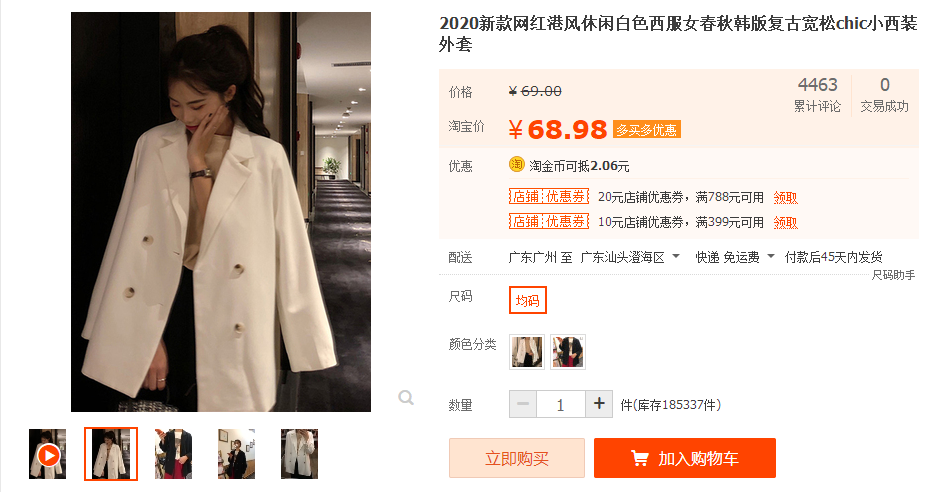Viewport: 933px width, 492px height.
Task: Claim the 10元 store coupon
Action: coord(785,223)
